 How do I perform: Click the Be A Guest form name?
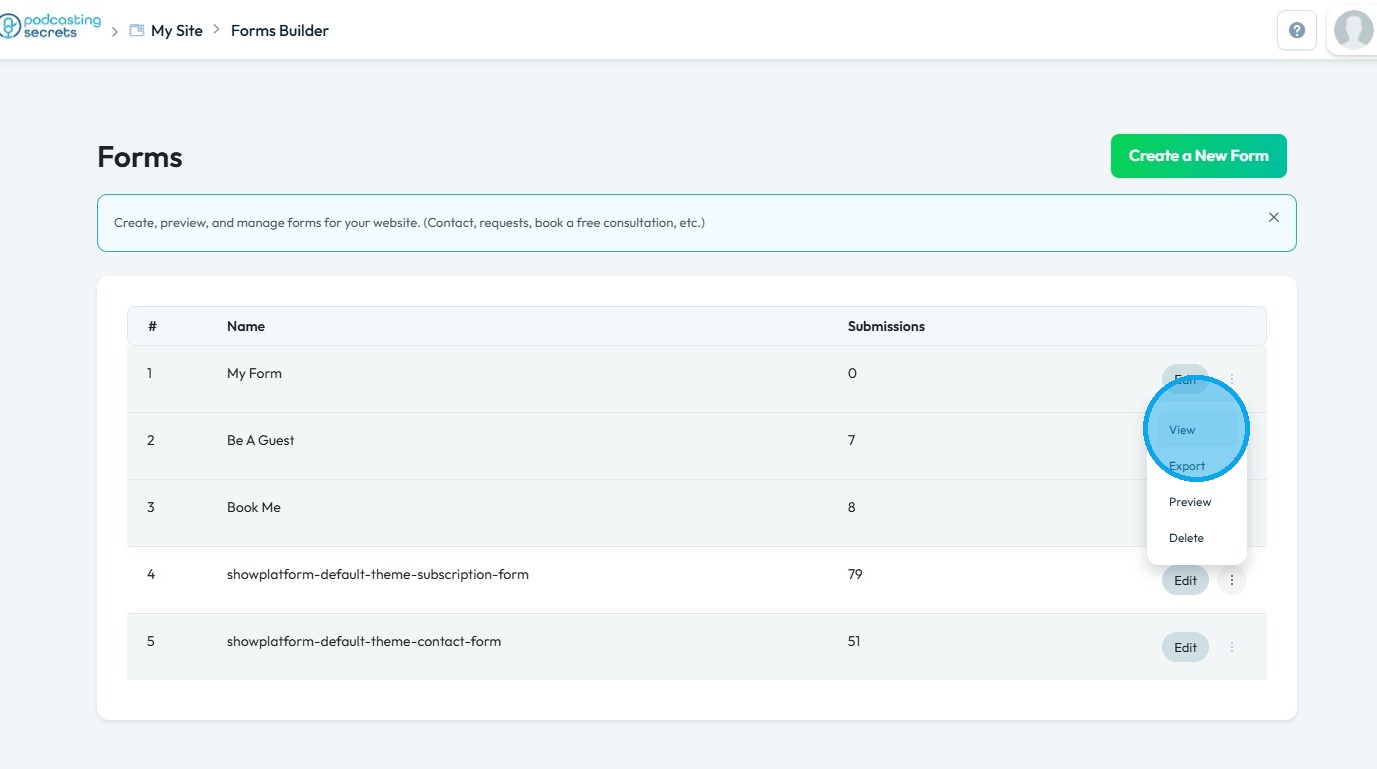[x=261, y=440]
